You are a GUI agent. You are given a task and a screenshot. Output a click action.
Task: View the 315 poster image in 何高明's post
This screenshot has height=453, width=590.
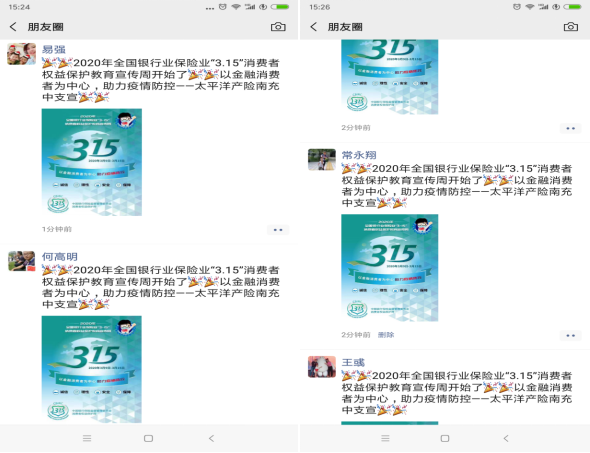click(92, 369)
